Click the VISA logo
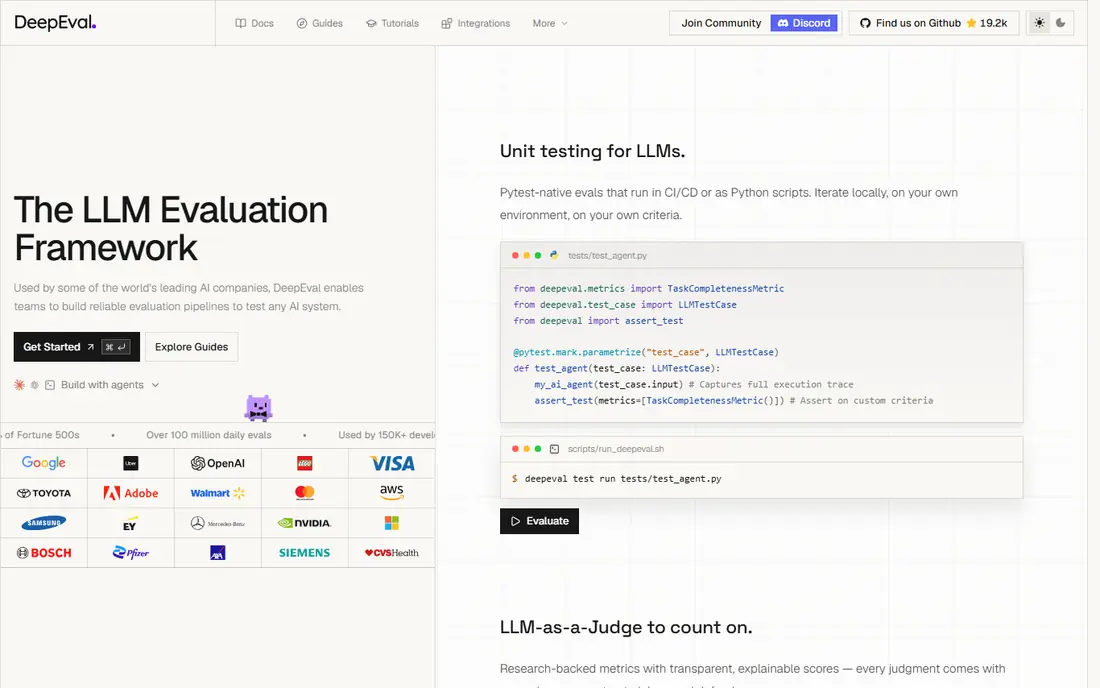Screen dimensions: 1100x688 pyautogui.click(x=392, y=463)
